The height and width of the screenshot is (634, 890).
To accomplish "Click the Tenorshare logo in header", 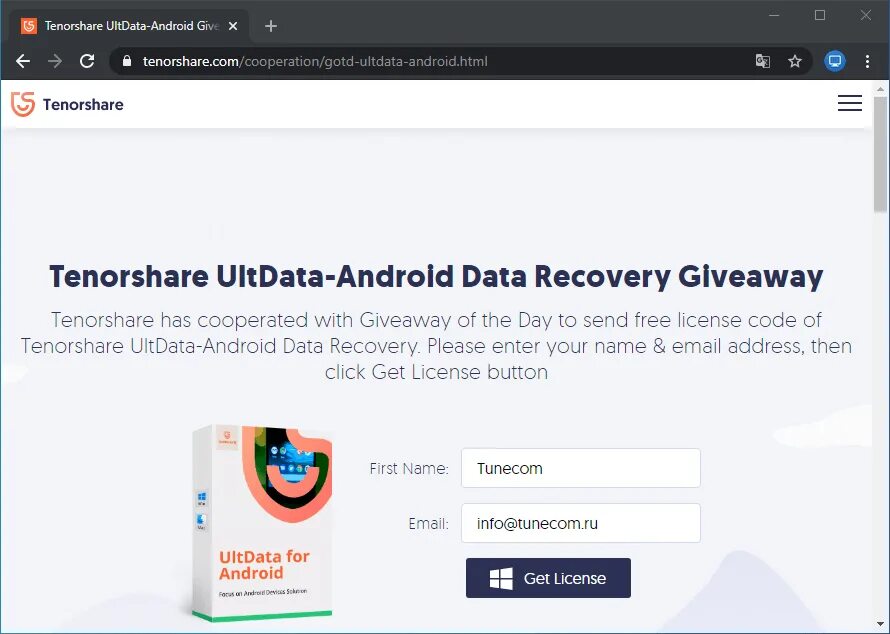I will (x=67, y=104).
